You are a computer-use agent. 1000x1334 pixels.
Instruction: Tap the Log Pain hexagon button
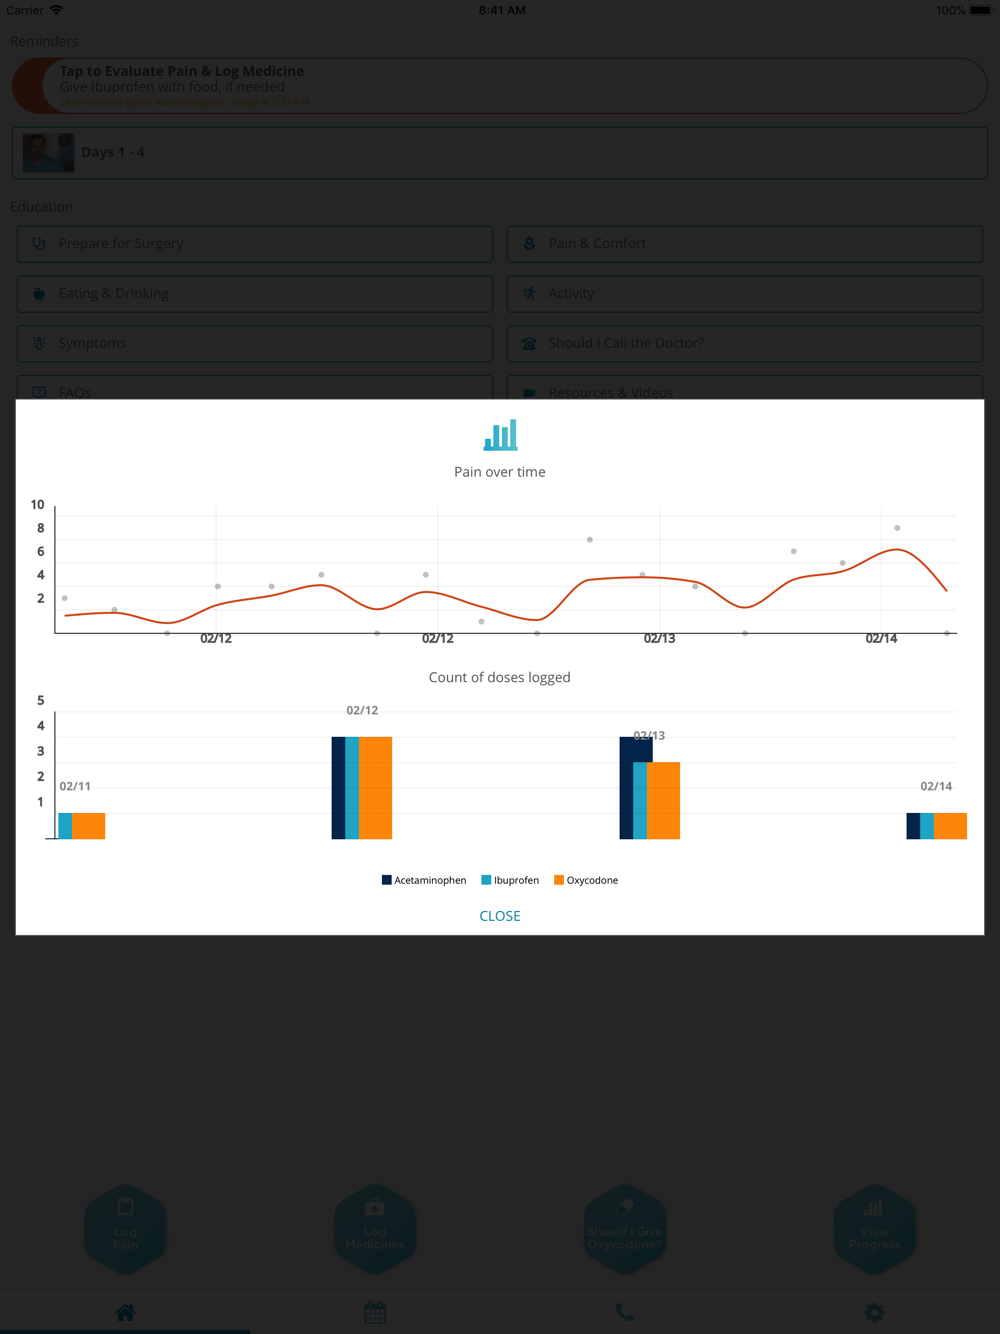click(x=125, y=1229)
